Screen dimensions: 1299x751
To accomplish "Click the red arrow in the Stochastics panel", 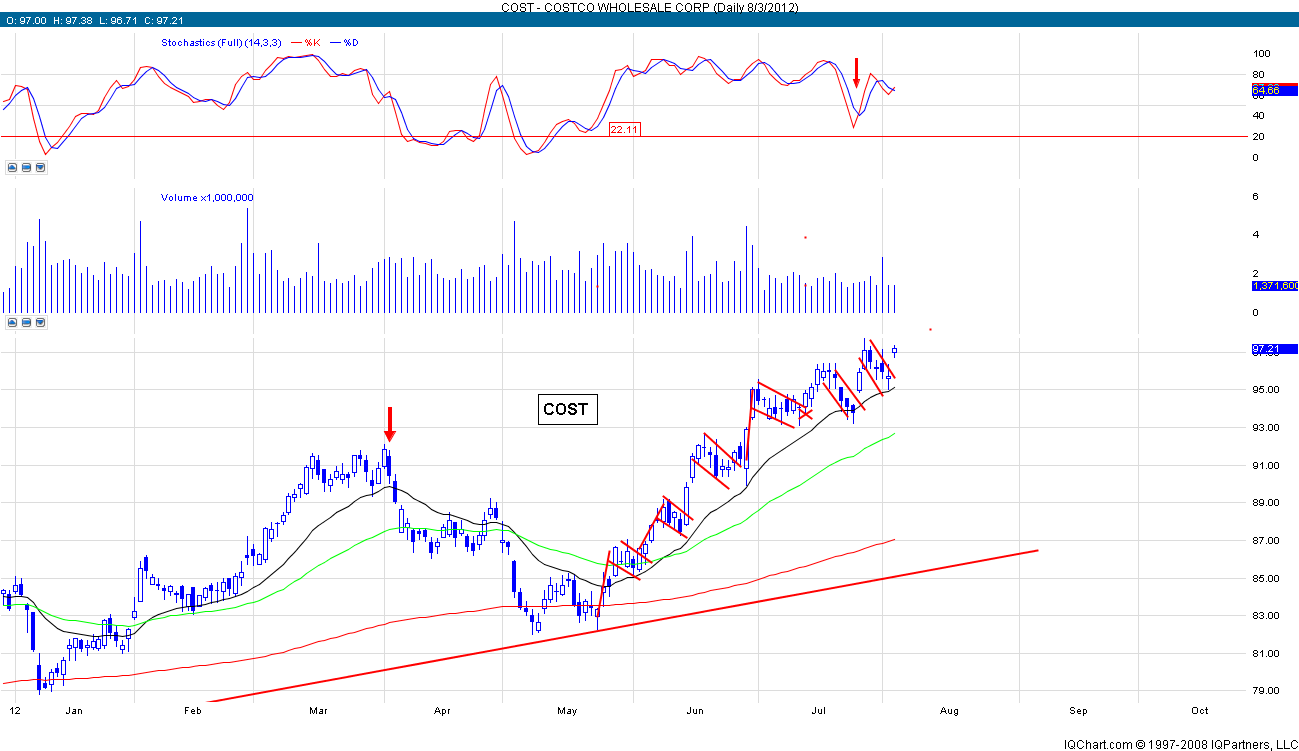I will [856, 72].
